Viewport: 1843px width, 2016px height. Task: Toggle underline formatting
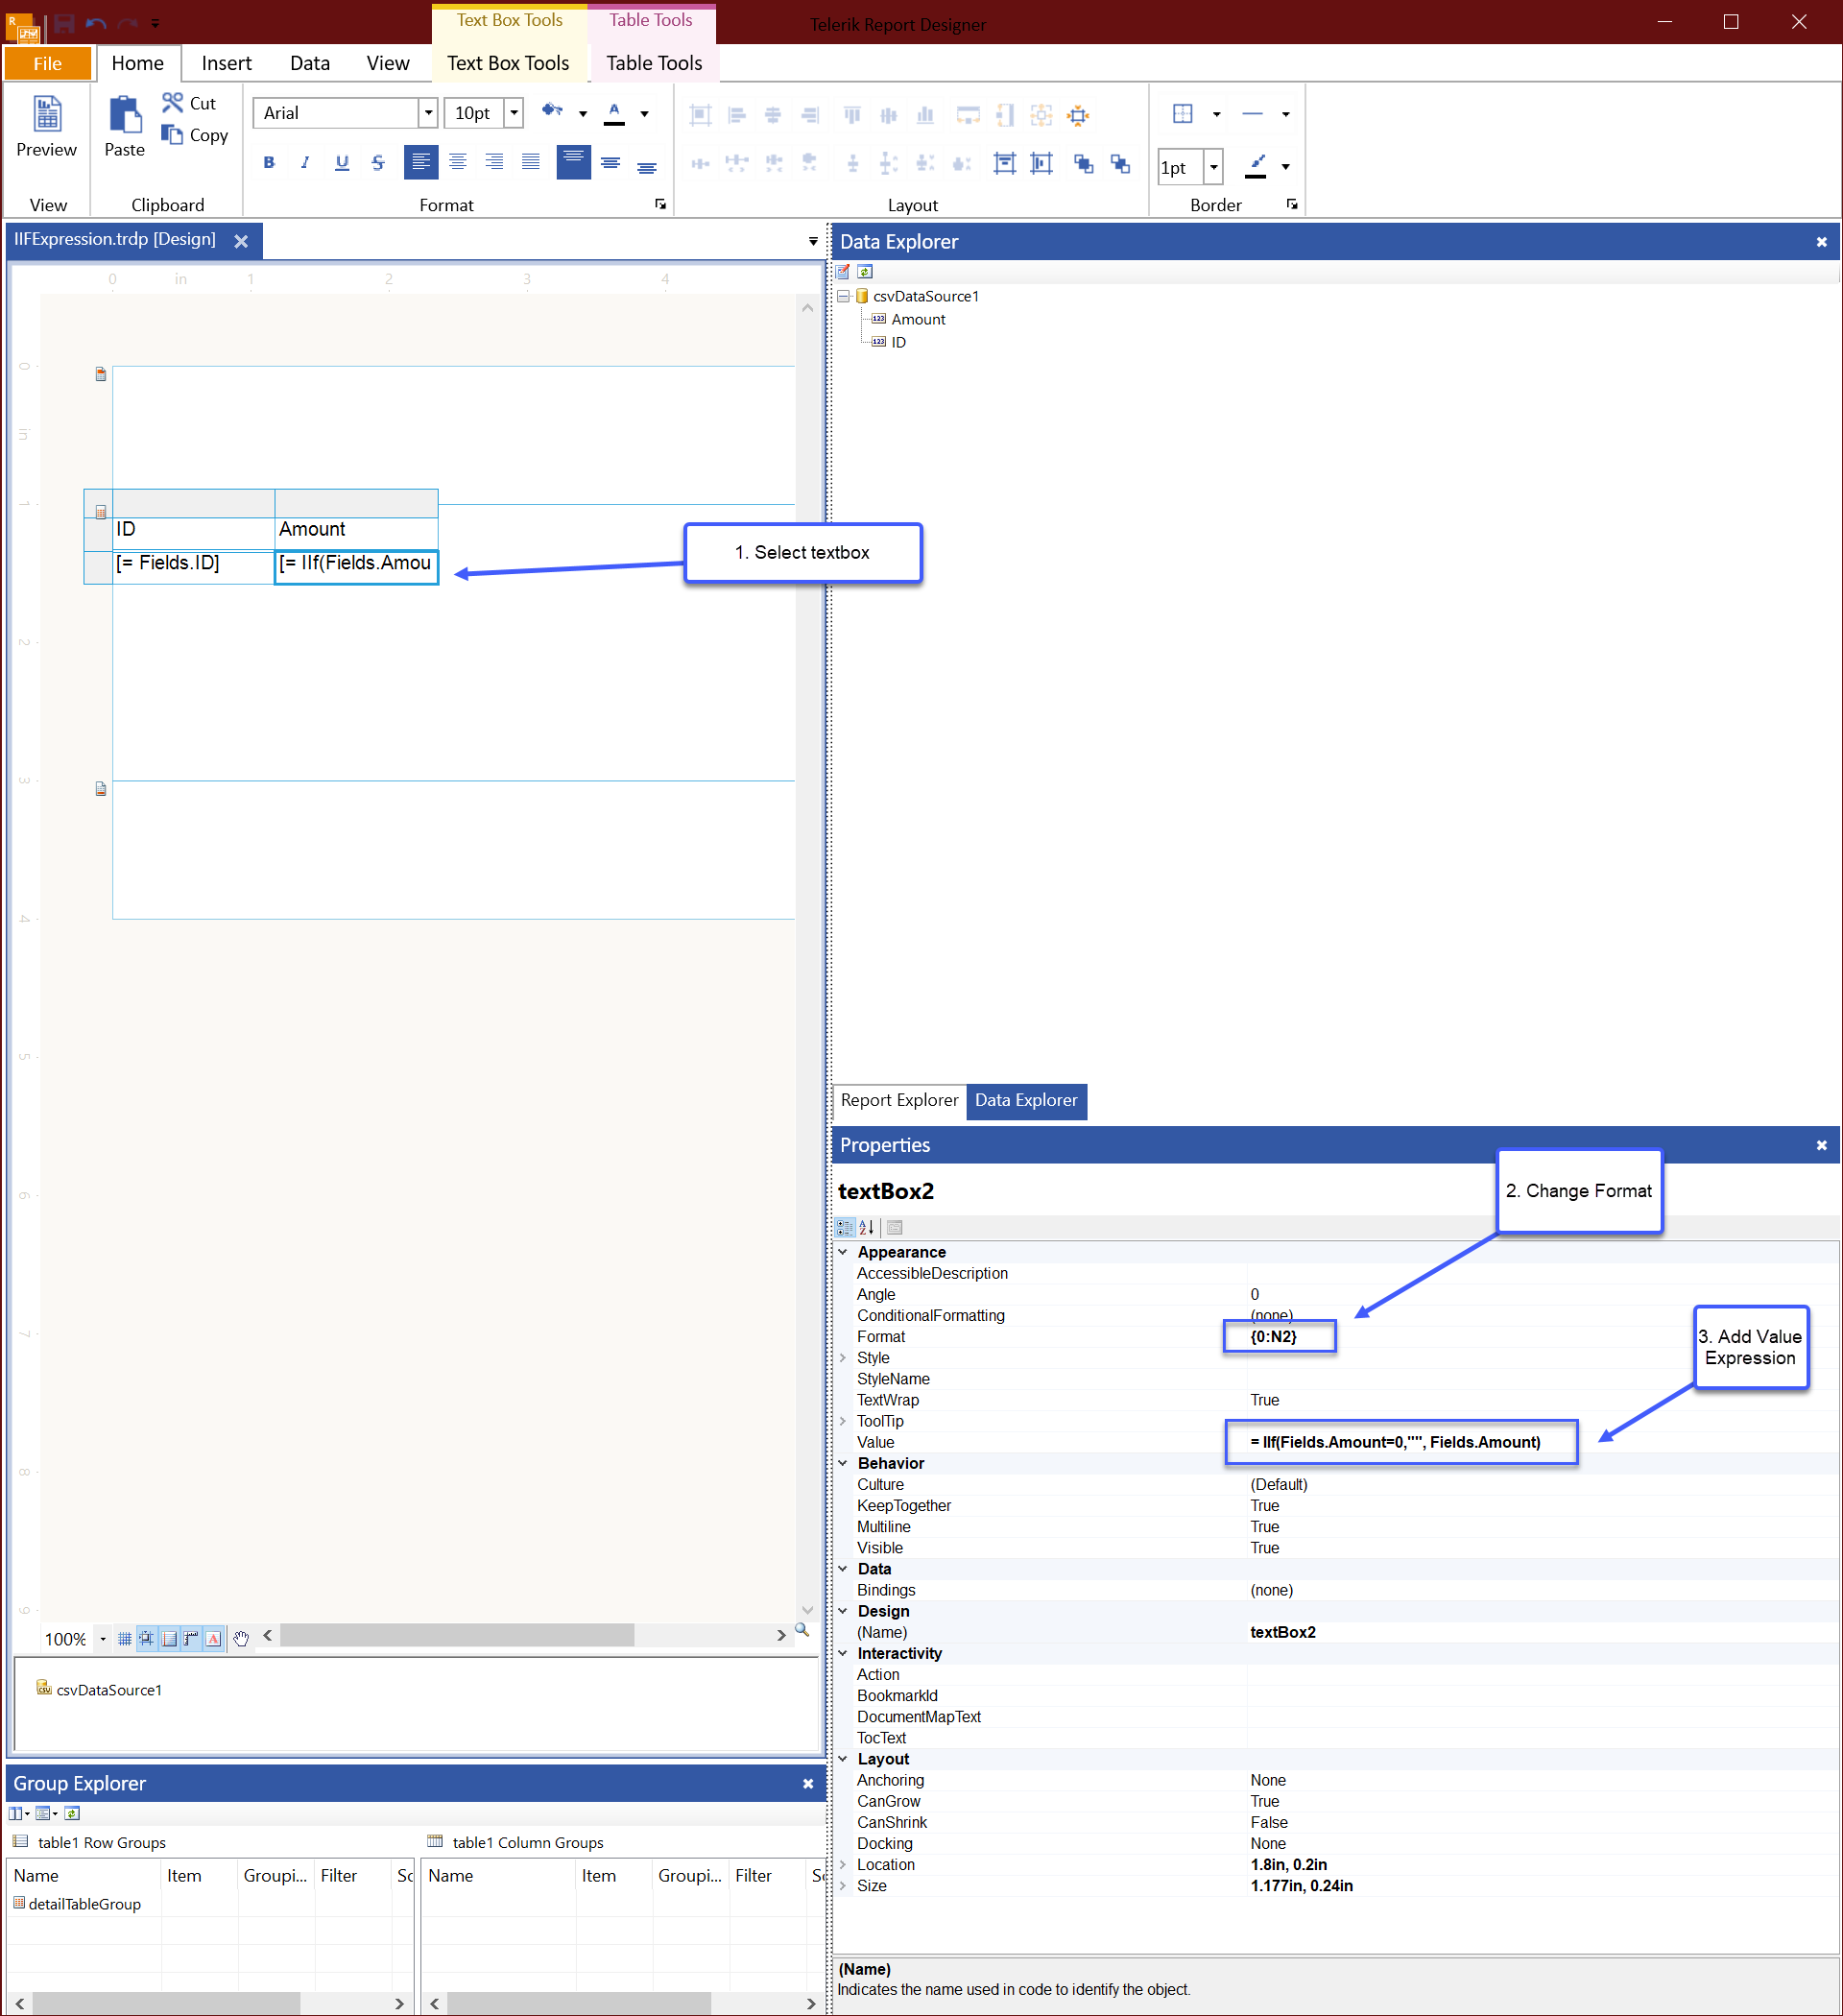pyautogui.click(x=342, y=162)
